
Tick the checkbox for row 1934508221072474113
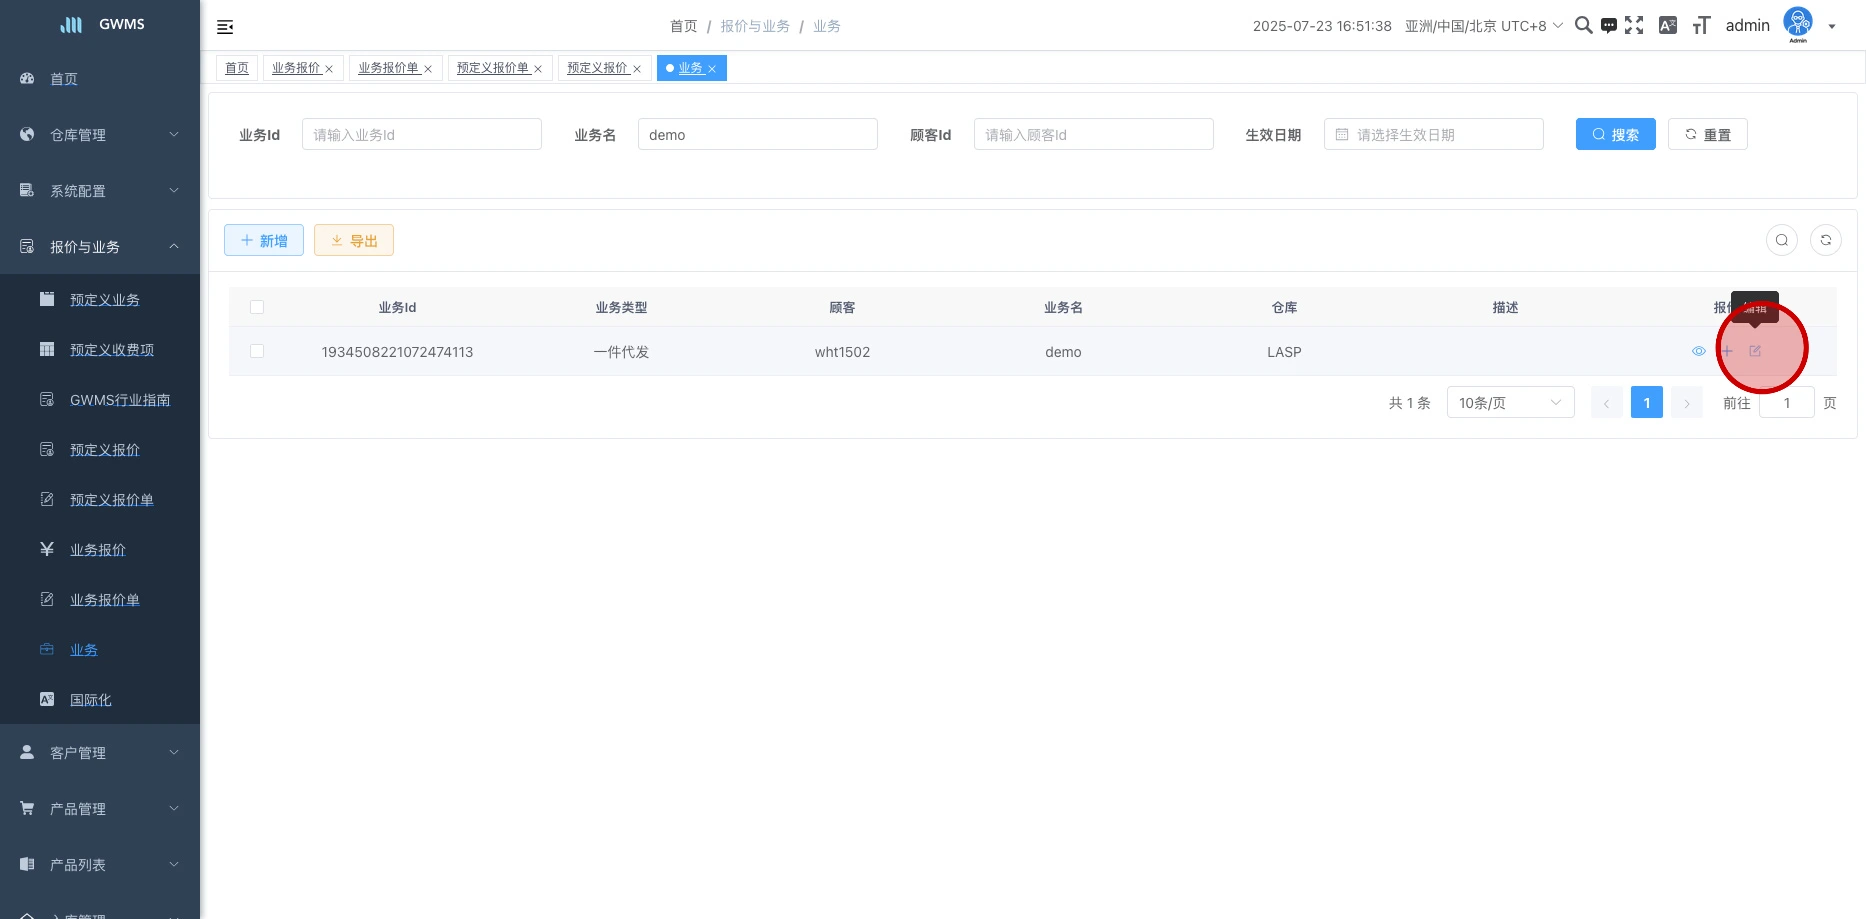tap(257, 351)
